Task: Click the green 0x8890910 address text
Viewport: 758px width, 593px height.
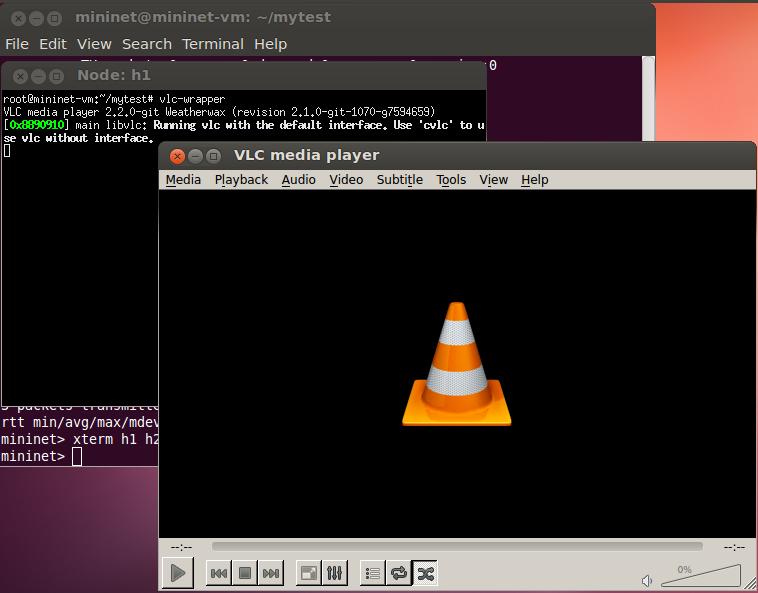Action: click(x=37, y=125)
